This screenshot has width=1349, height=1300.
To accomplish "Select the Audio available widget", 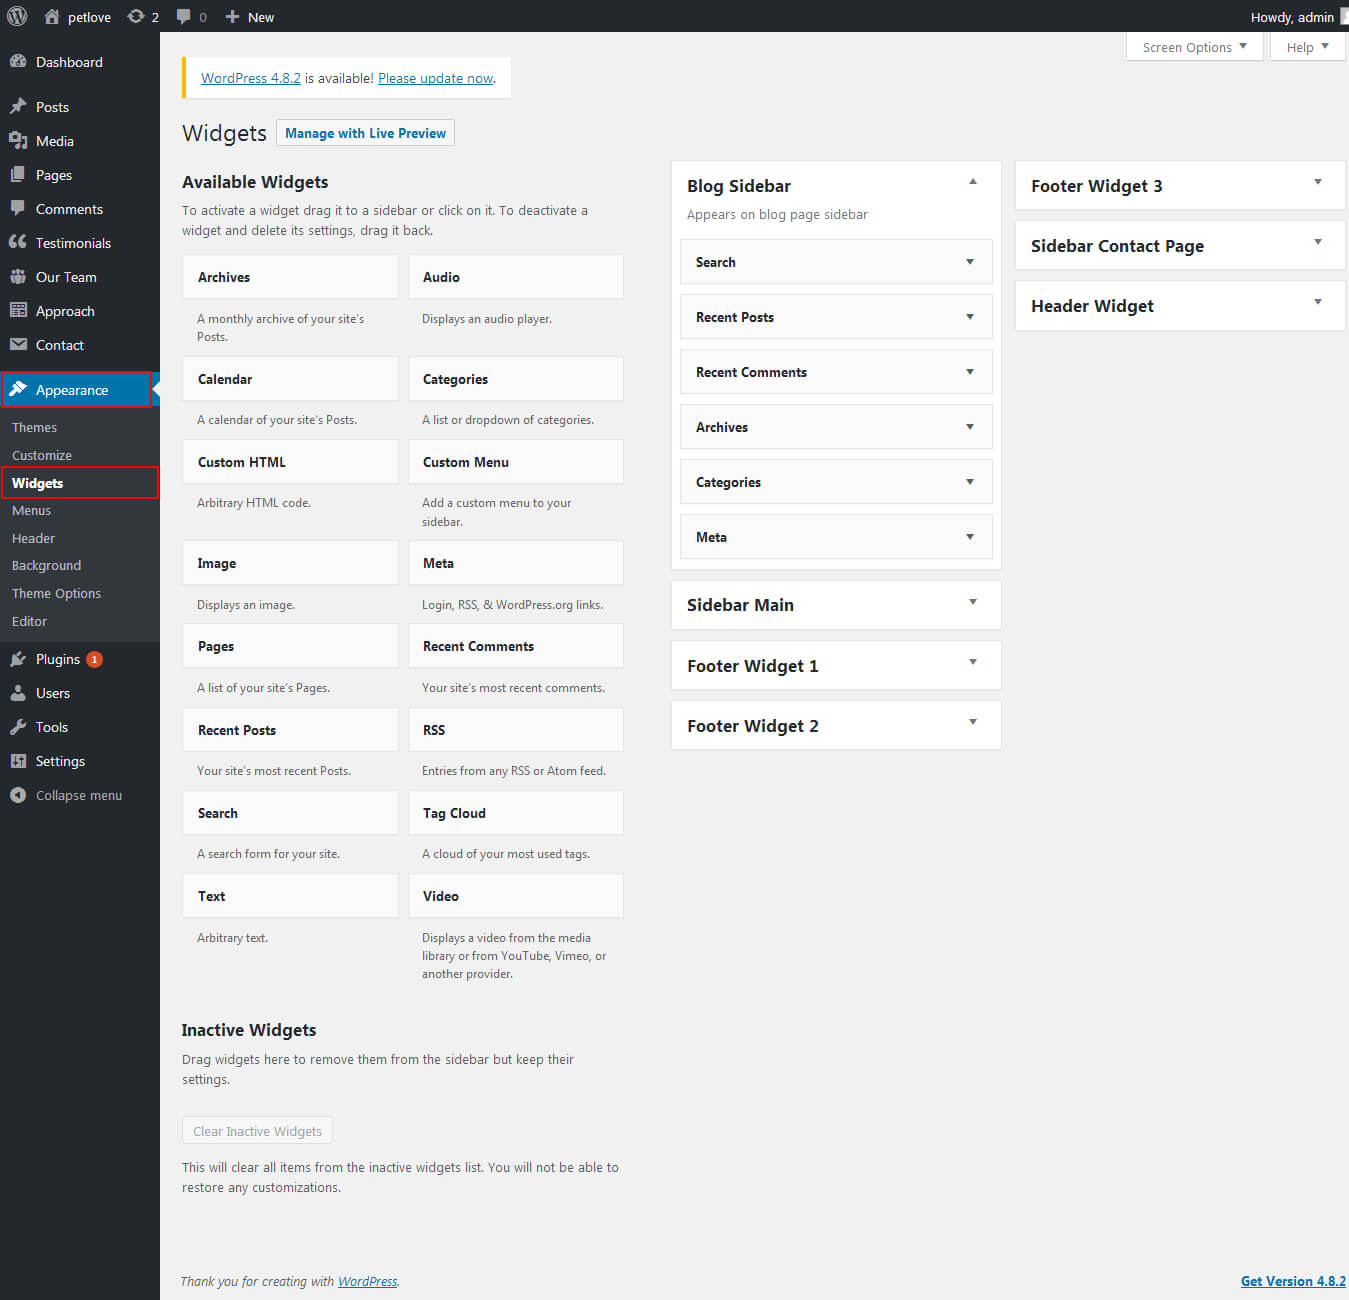I will (515, 277).
